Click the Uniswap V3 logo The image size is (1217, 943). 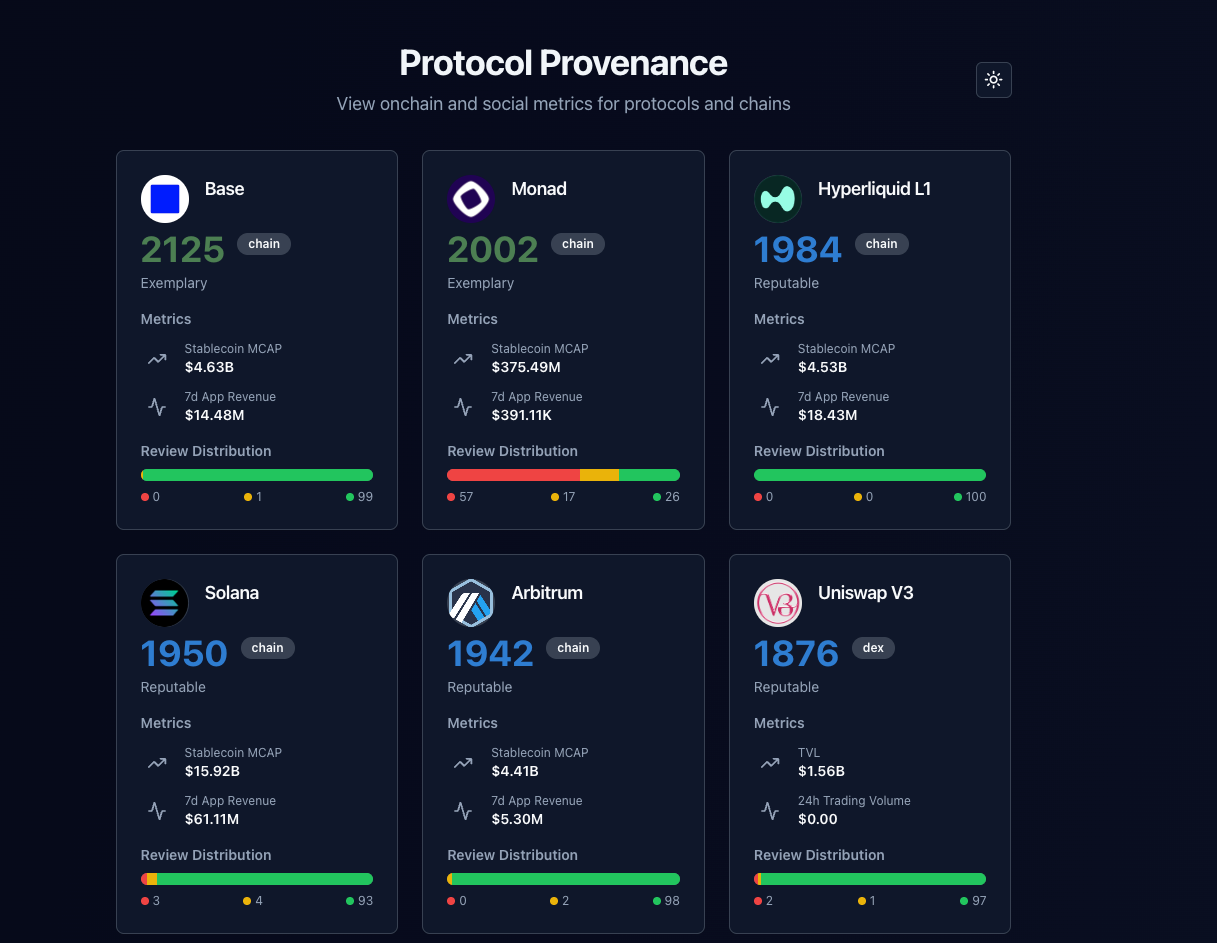(x=778, y=603)
